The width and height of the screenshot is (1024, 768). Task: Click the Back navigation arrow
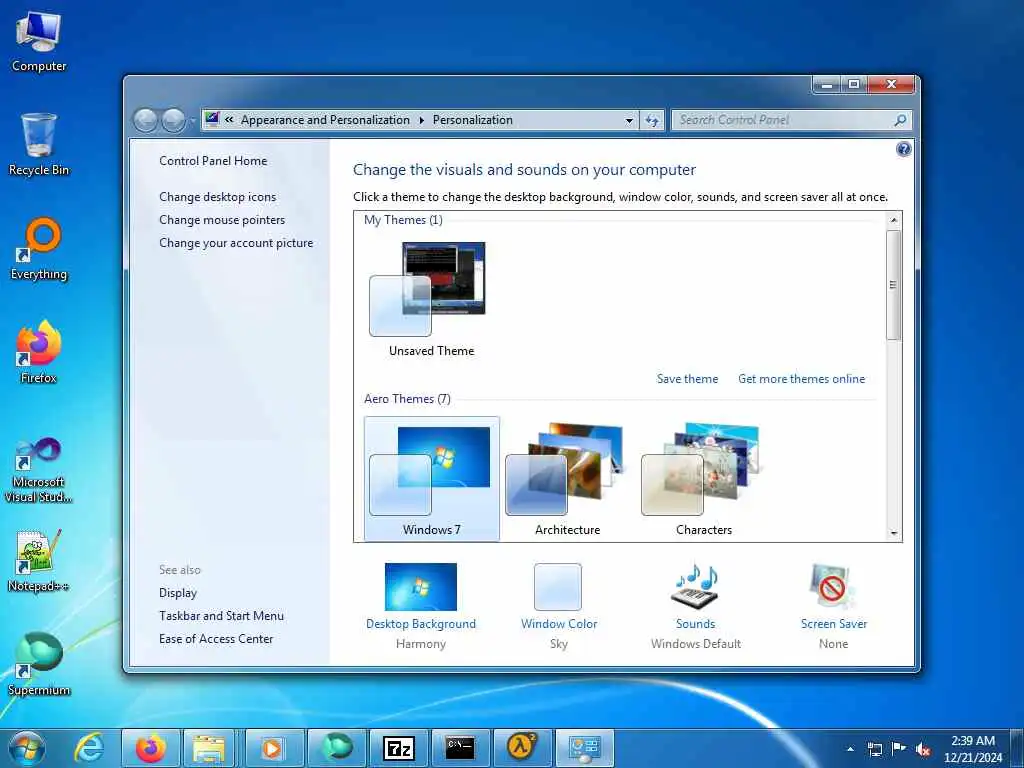[145, 120]
